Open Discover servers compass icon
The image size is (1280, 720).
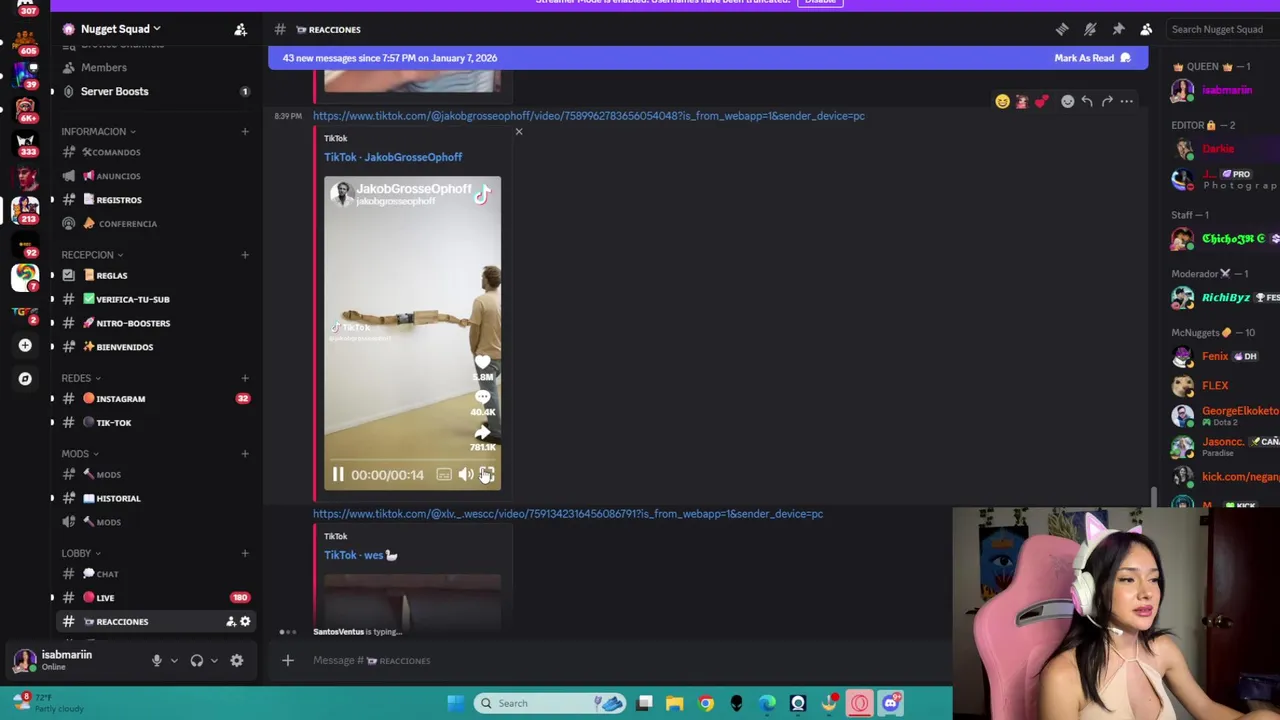point(25,379)
